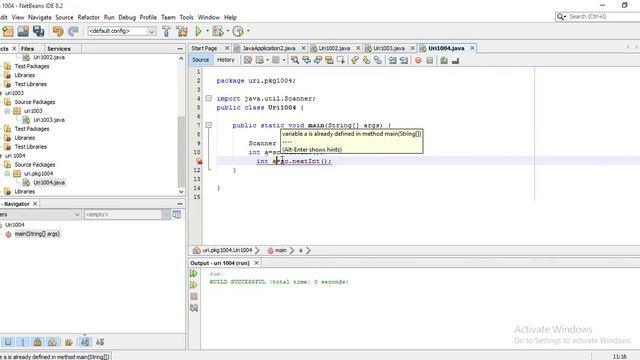Image resolution: width=640 pixels, height=360 pixels.
Task: Click the Redo arrow icon
Action: click(x=73, y=31)
